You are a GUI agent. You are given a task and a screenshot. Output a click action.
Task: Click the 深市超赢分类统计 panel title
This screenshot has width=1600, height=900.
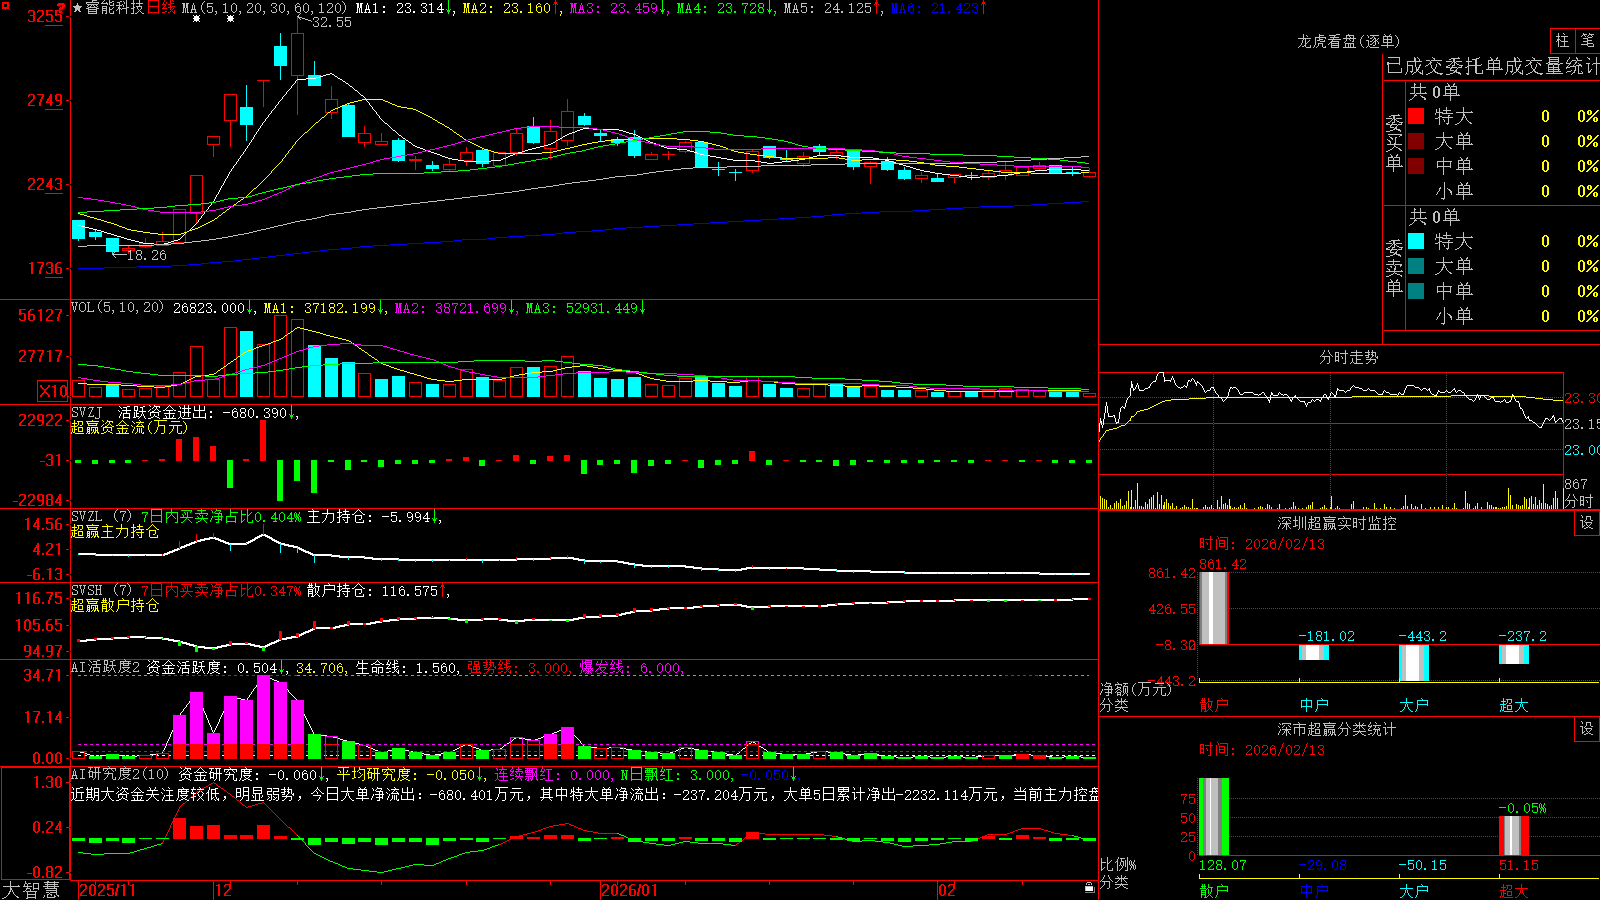1337,729
